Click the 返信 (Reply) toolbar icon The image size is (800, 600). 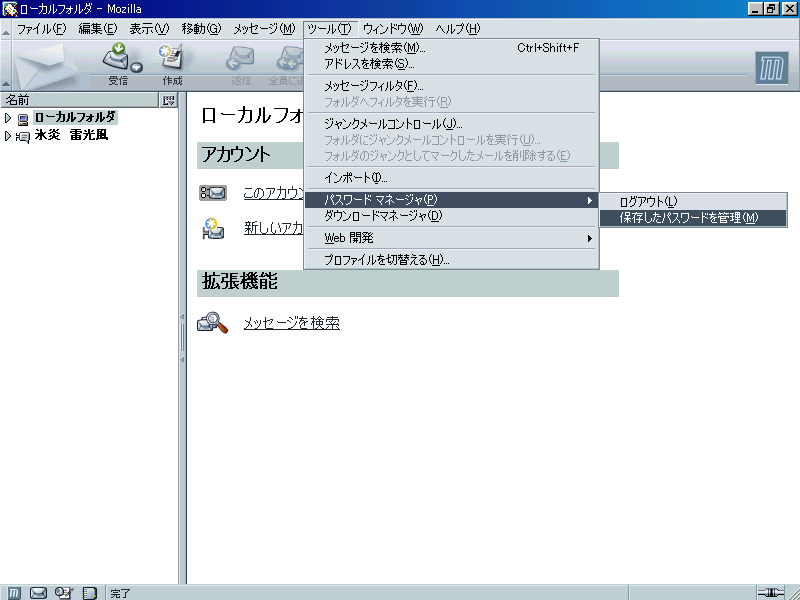point(240,58)
